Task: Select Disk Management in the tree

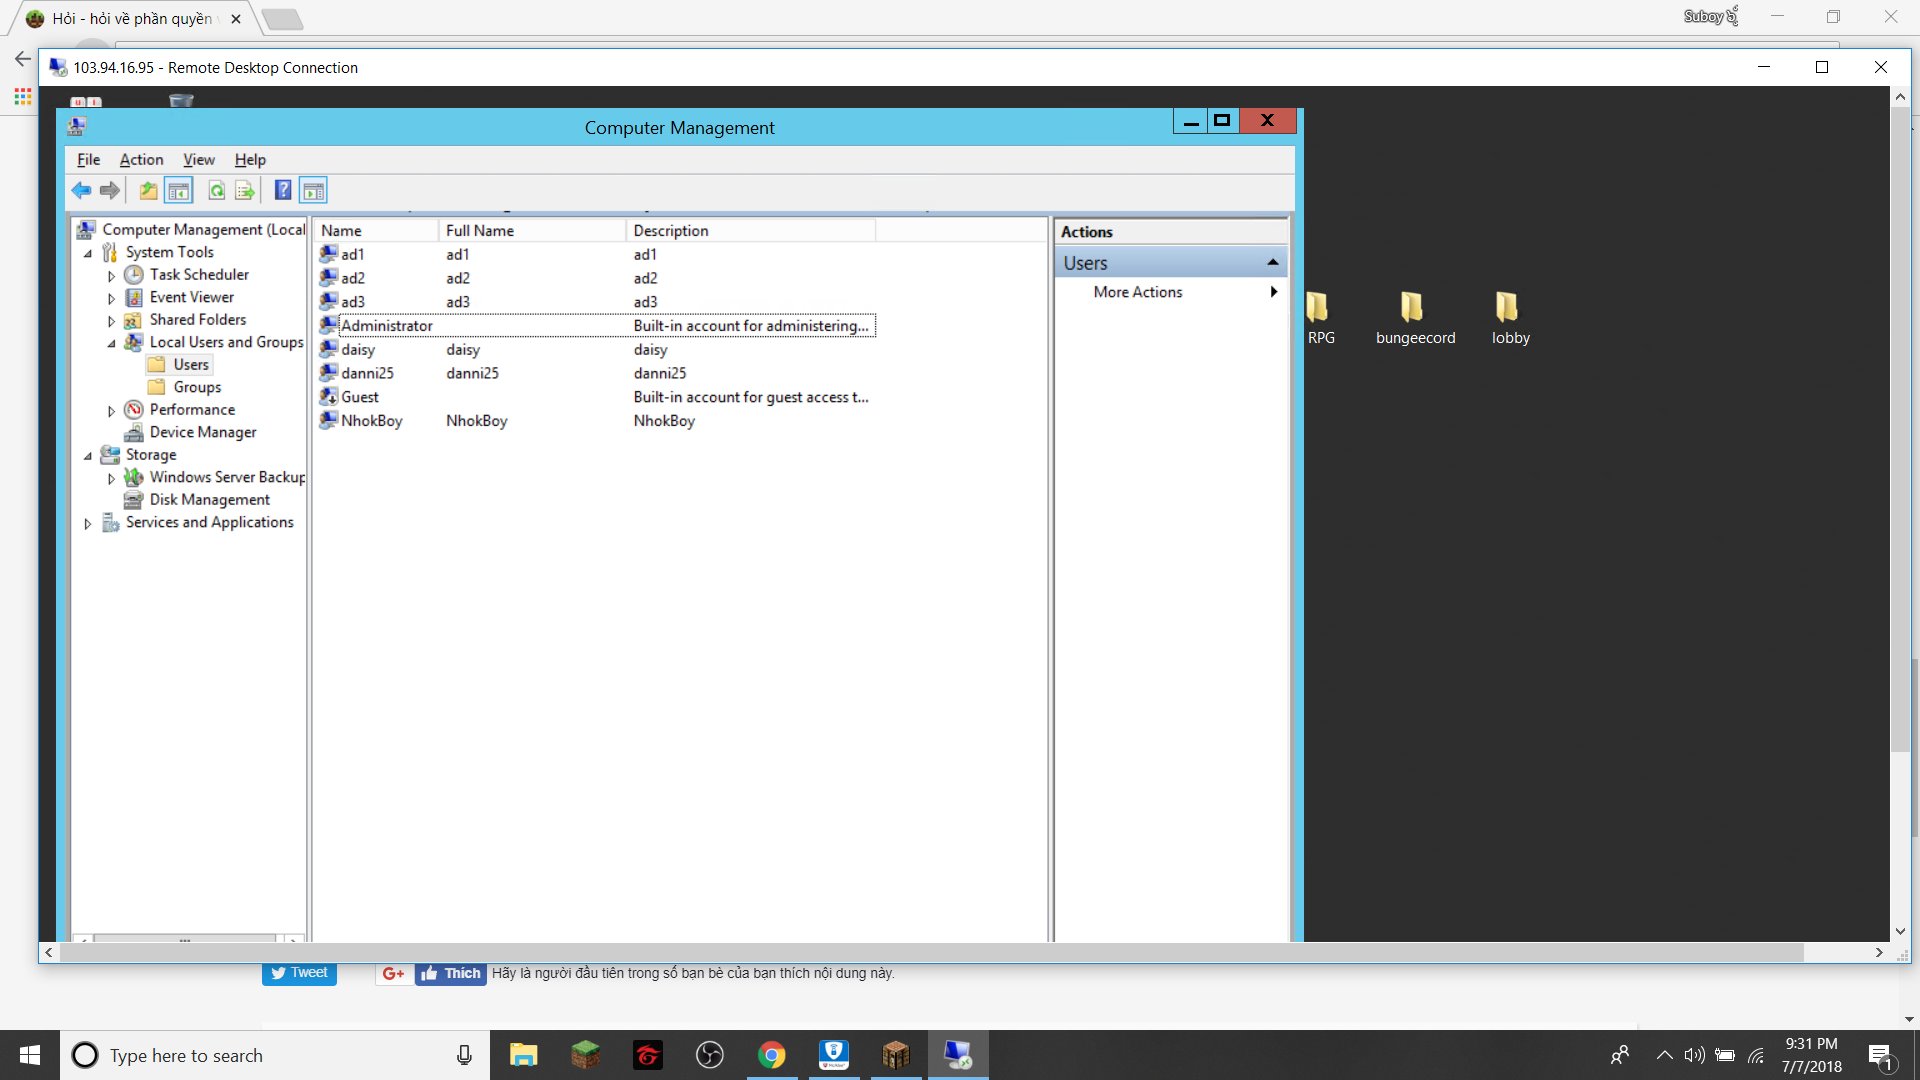Action: (209, 500)
